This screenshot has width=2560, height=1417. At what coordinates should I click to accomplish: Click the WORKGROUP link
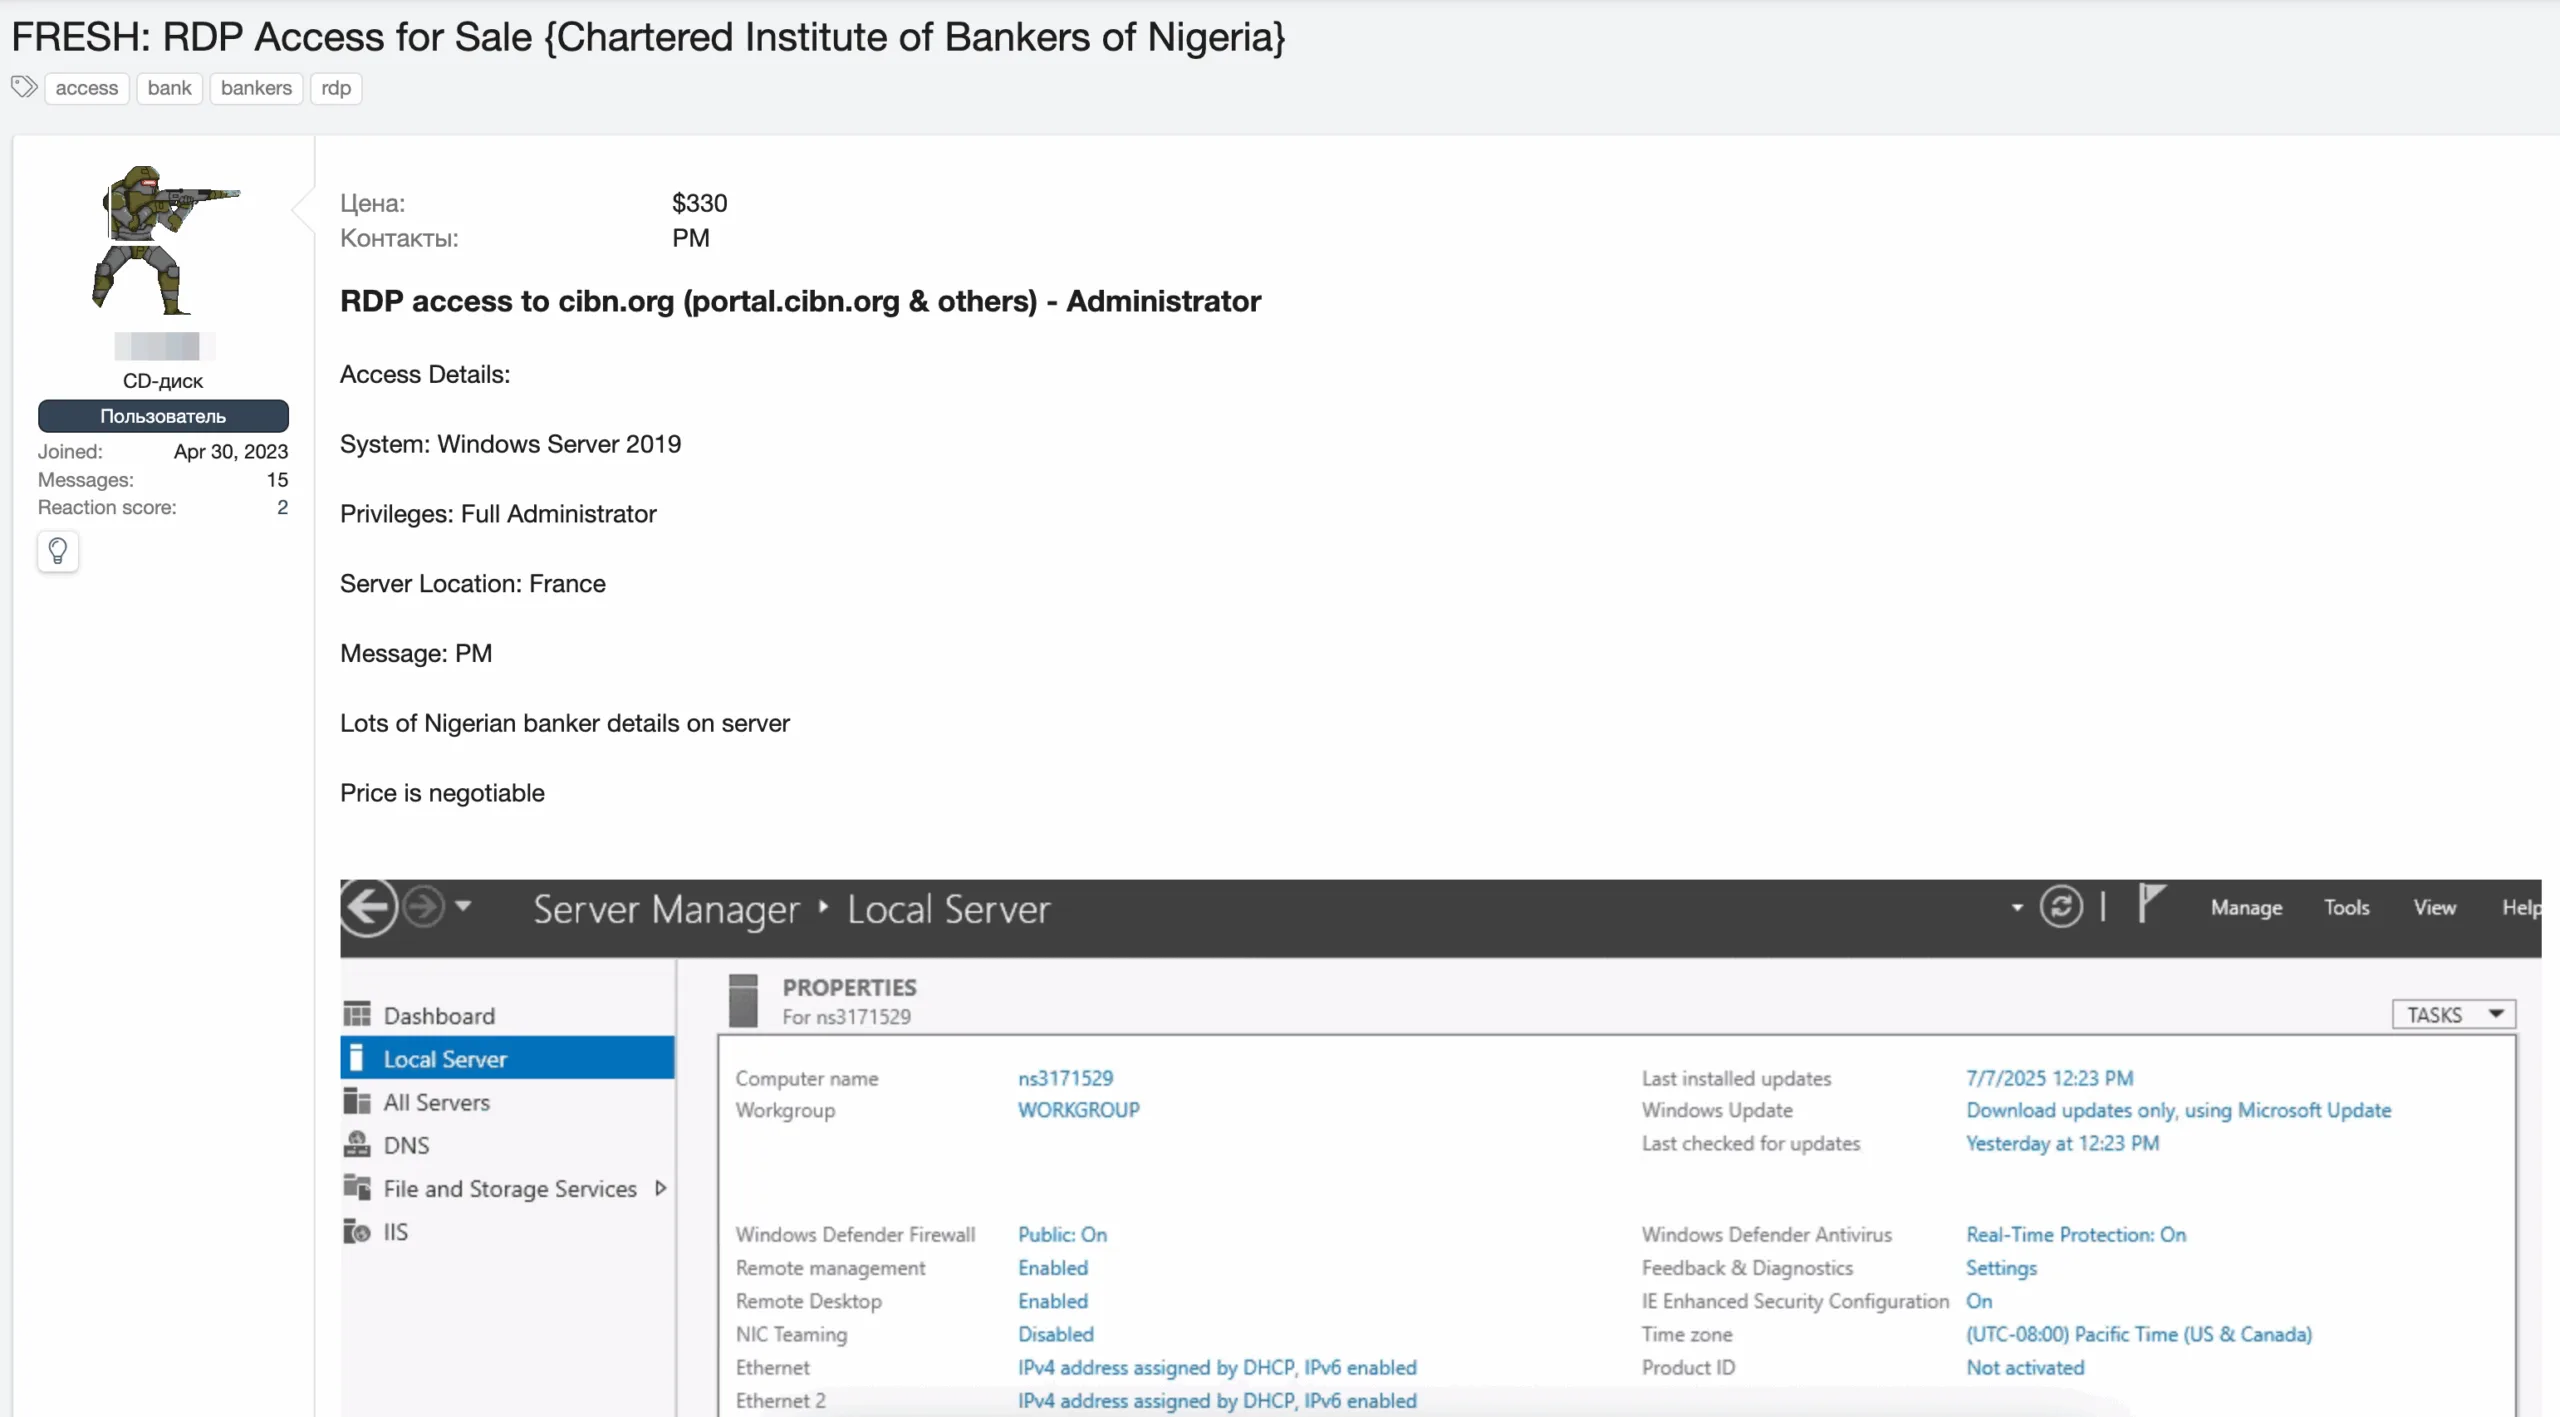(1078, 1110)
